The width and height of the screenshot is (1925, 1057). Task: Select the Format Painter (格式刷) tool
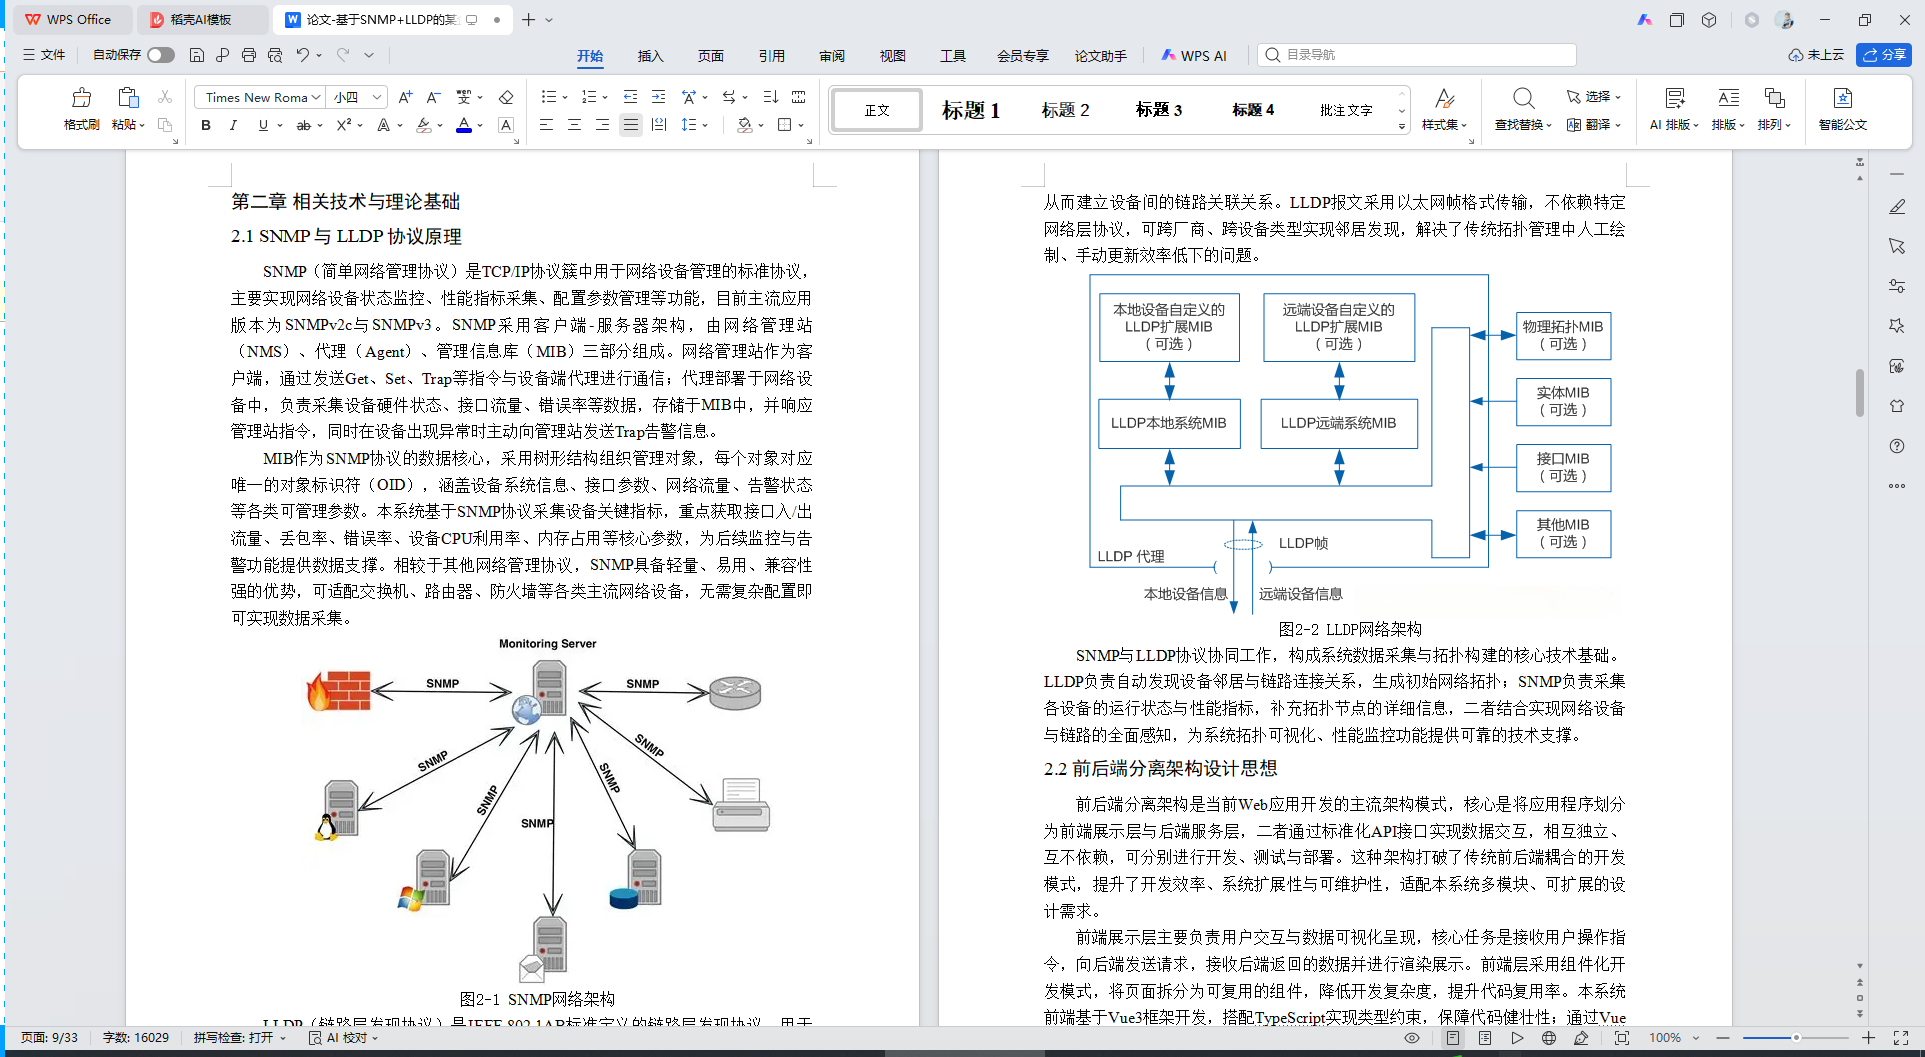pos(81,109)
